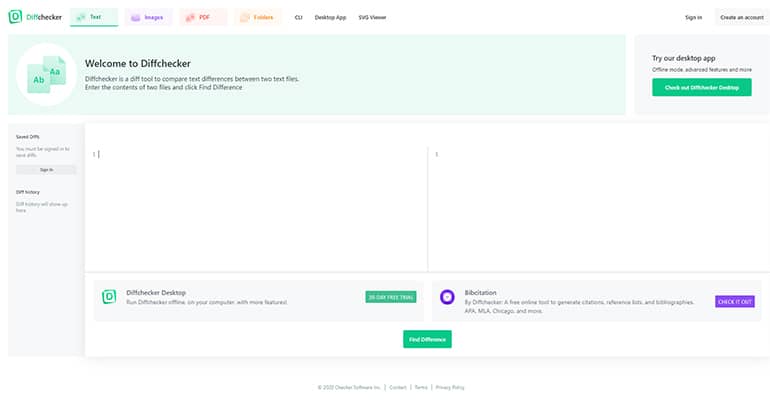Click the Diffchecker logo icon
The image size is (770, 400).
pyautogui.click(x=15, y=17)
